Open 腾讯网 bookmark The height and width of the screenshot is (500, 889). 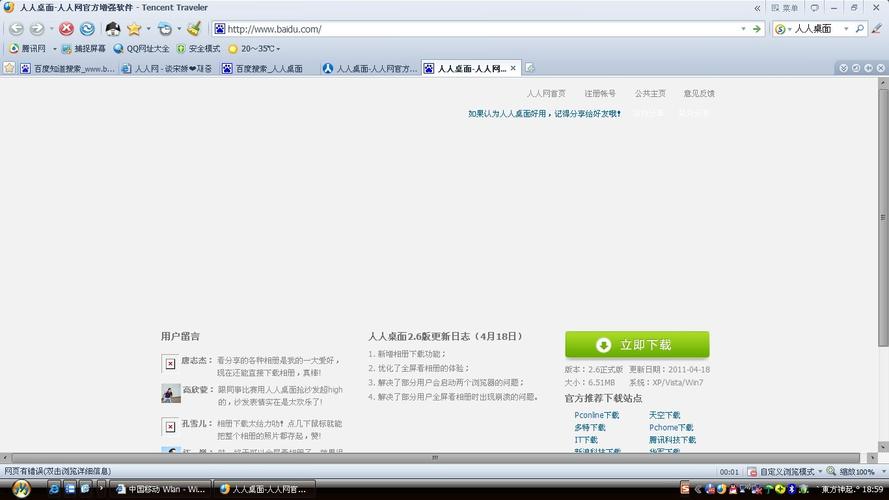pos(28,49)
